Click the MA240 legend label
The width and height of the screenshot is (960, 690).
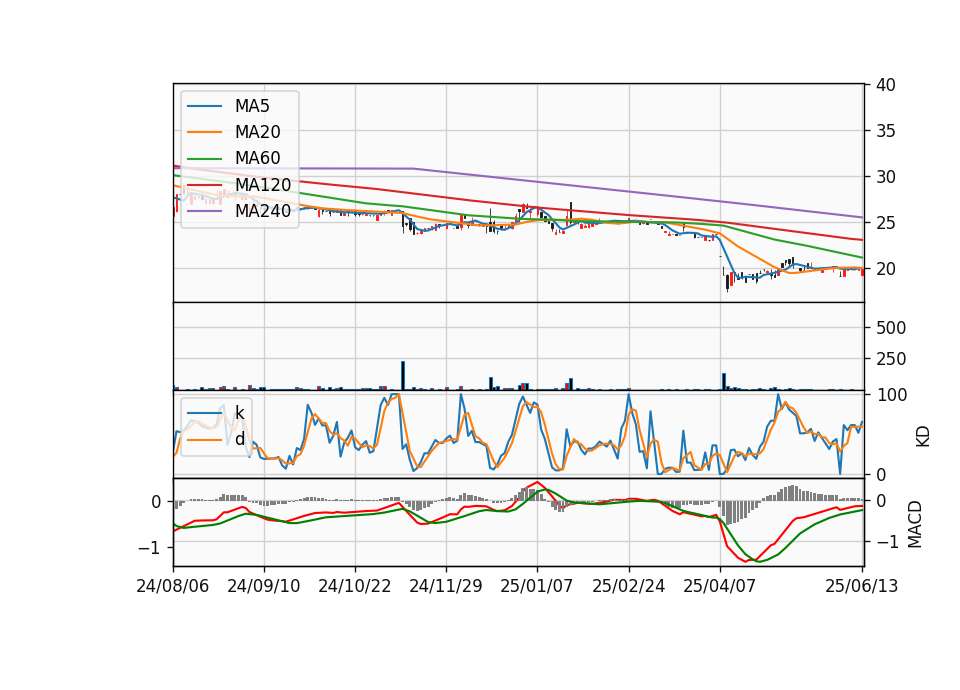[263, 211]
